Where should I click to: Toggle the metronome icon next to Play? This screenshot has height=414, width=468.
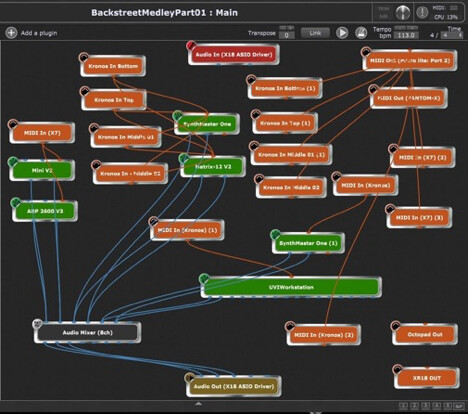[x=361, y=33]
